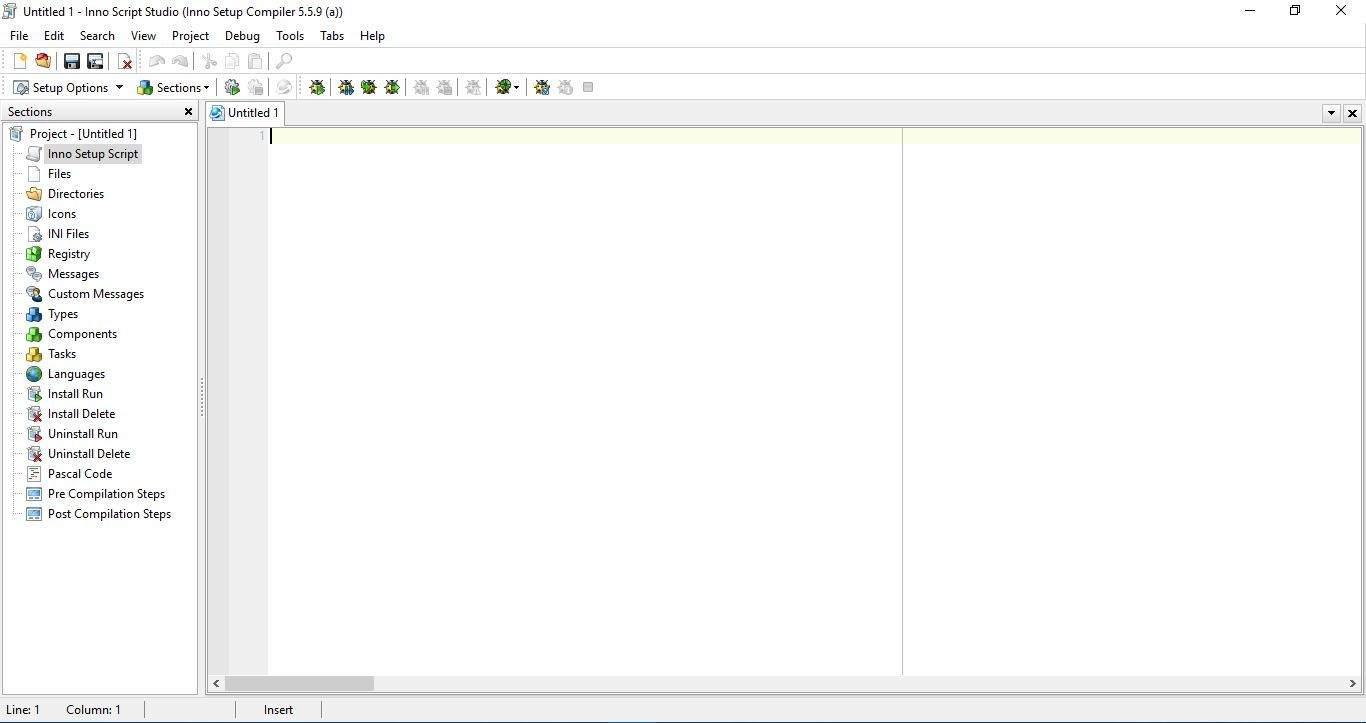Image resolution: width=1366 pixels, height=723 pixels.
Task: Open the tab list dropdown arrow
Action: [1331, 113]
